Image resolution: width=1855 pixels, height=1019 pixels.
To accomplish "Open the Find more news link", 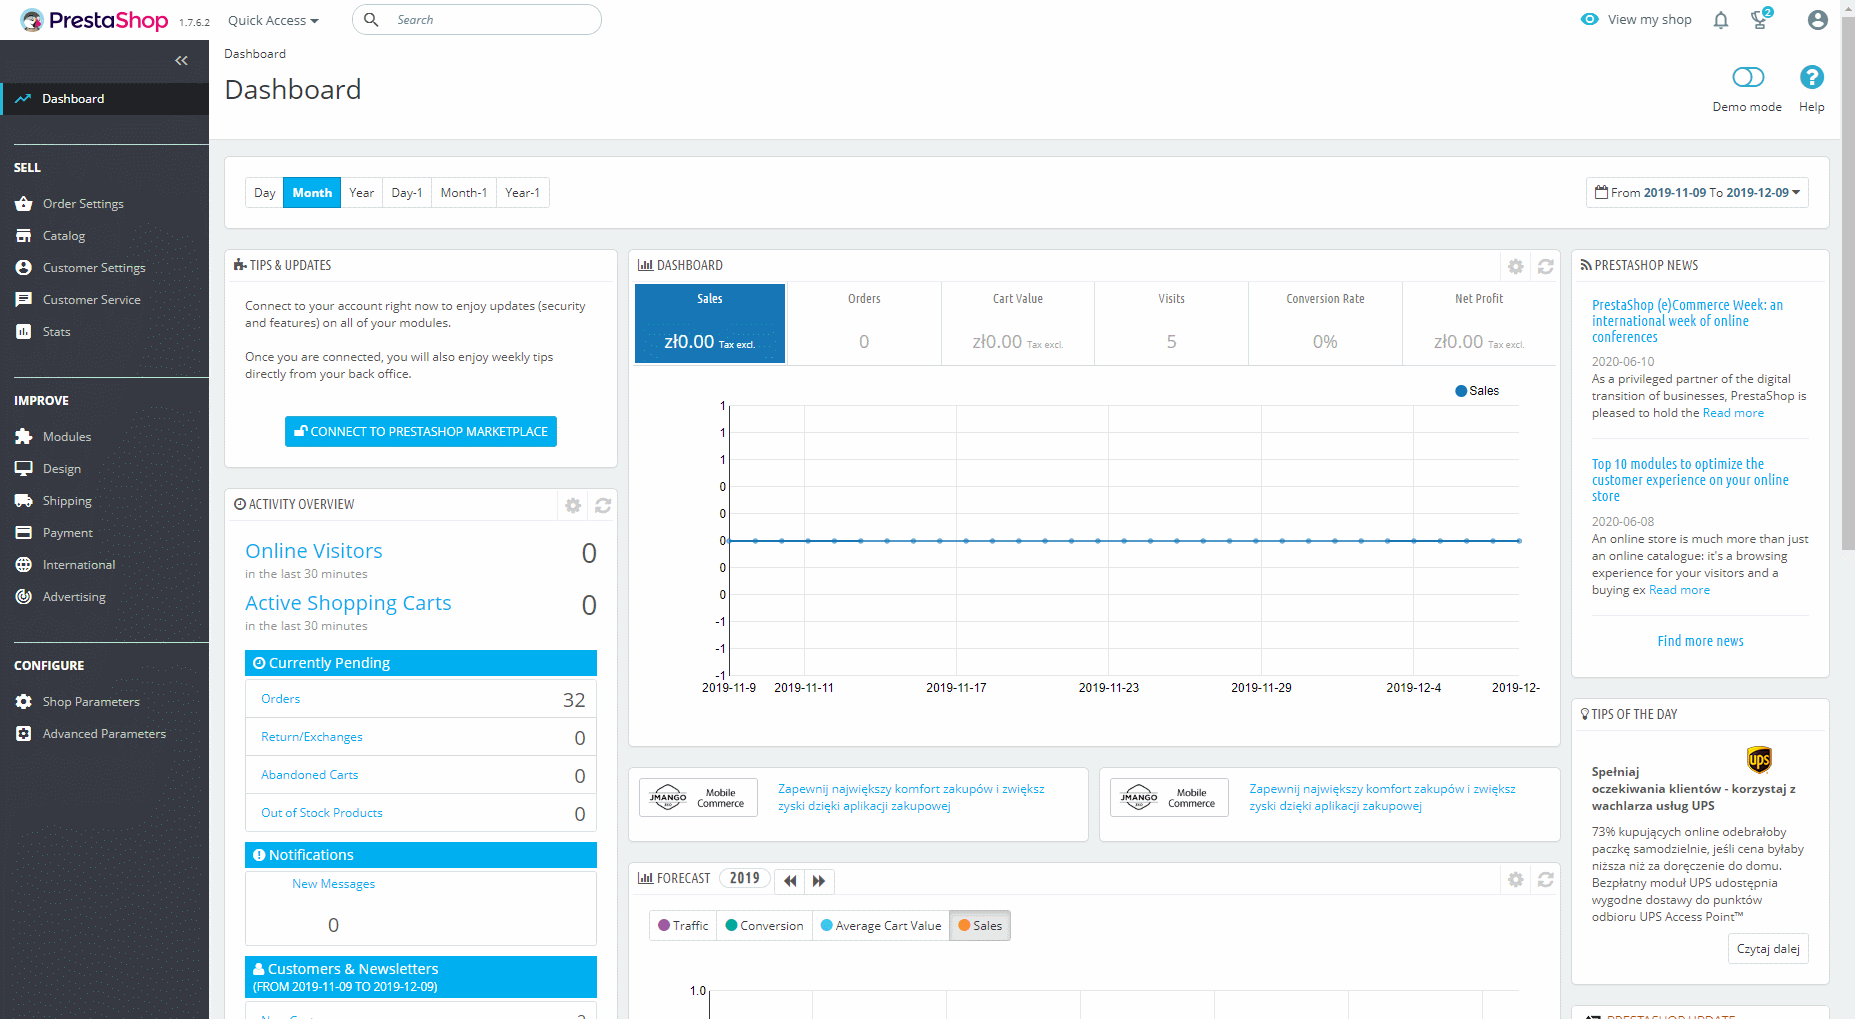I will point(1700,642).
